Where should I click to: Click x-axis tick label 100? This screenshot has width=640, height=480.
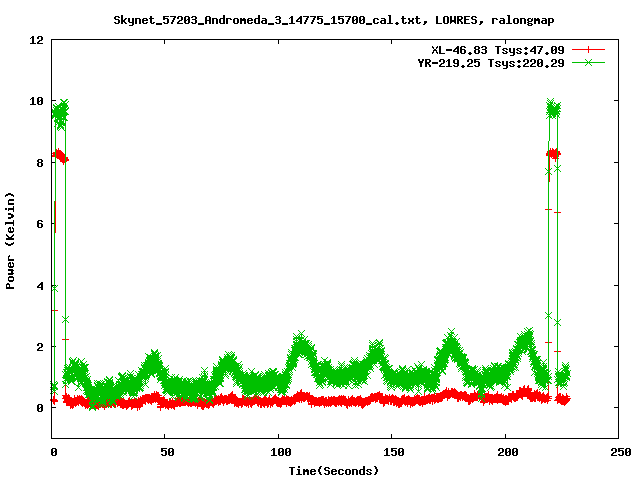point(281,452)
